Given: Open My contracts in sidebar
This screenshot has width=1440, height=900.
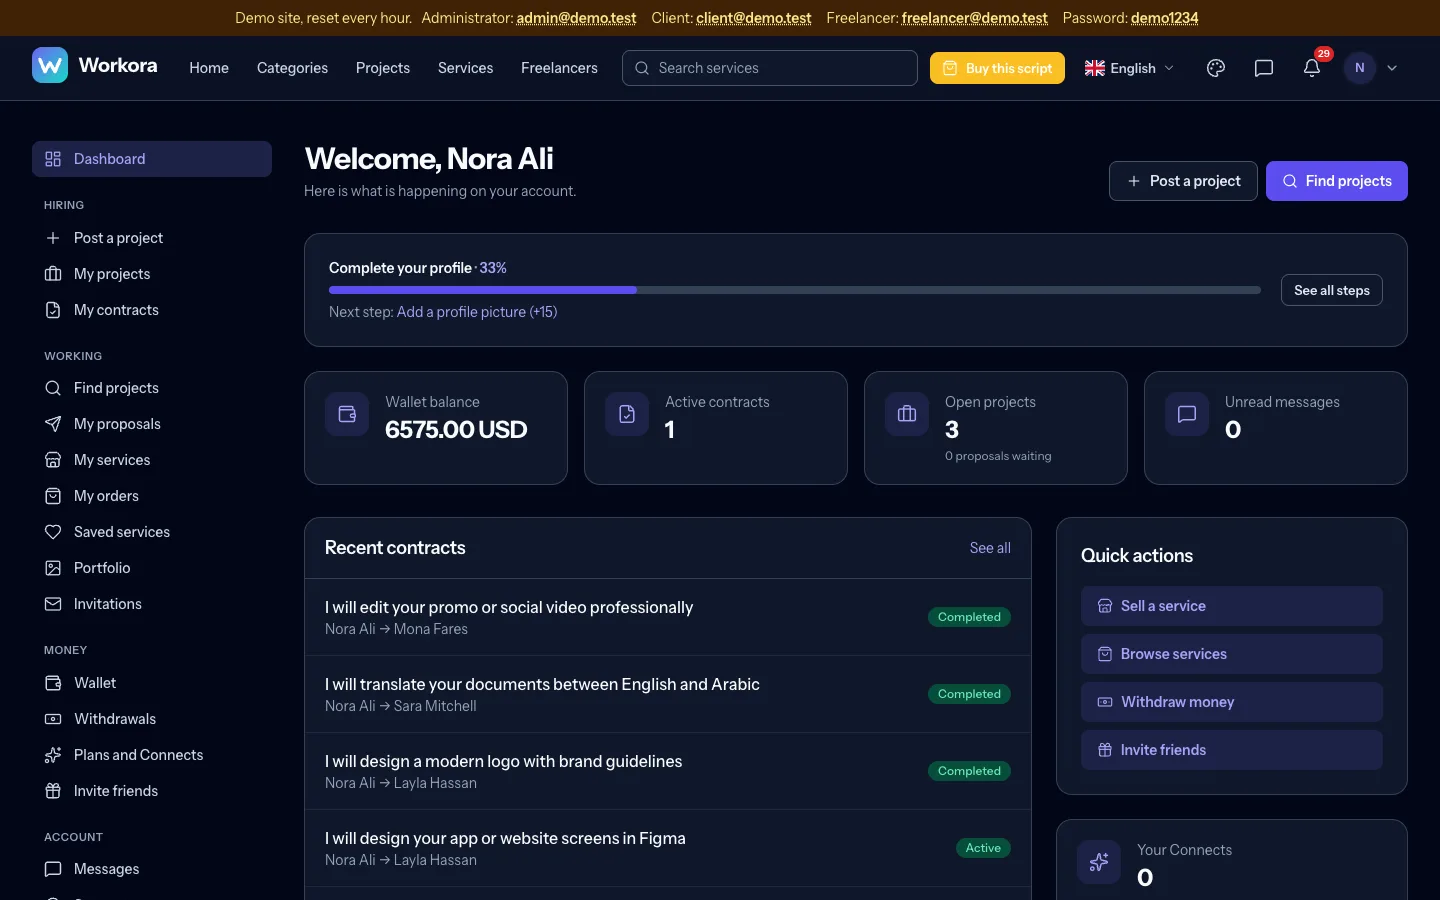Looking at the screenshot, I should pyautogui.click(x=152, y=310).
